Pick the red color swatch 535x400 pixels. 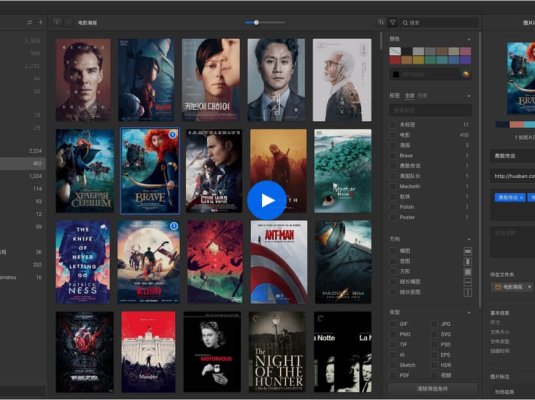coord(395,60)
